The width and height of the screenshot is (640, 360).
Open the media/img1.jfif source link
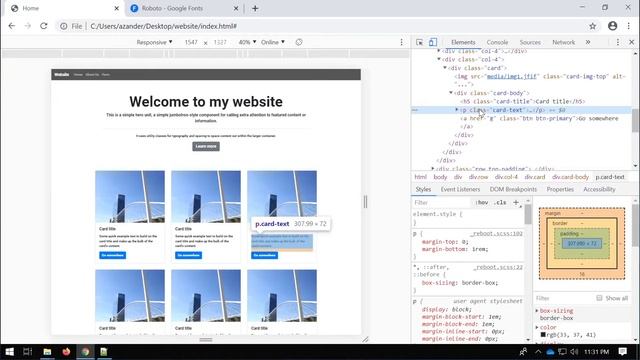pos(511,76)
